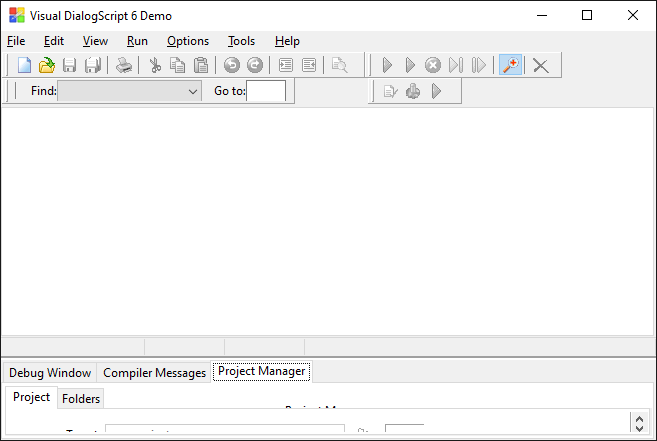Cut selection using the scissors icon
This screenshot has width=657, height=441.
click(x=155, y=65)
